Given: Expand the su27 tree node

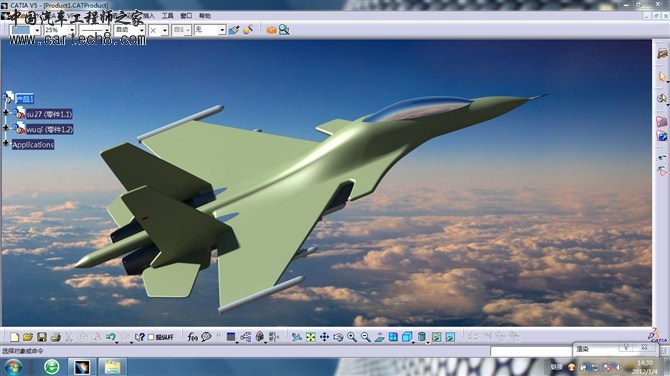Looking at the screenshot, I should click(x=6, y=112).
